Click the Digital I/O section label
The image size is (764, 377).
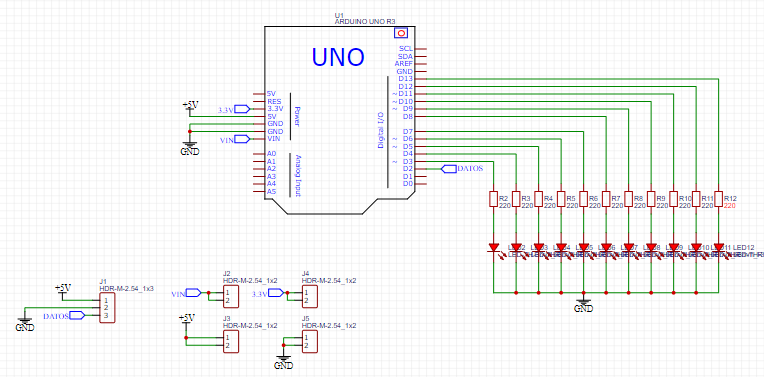tap(381, 130)
